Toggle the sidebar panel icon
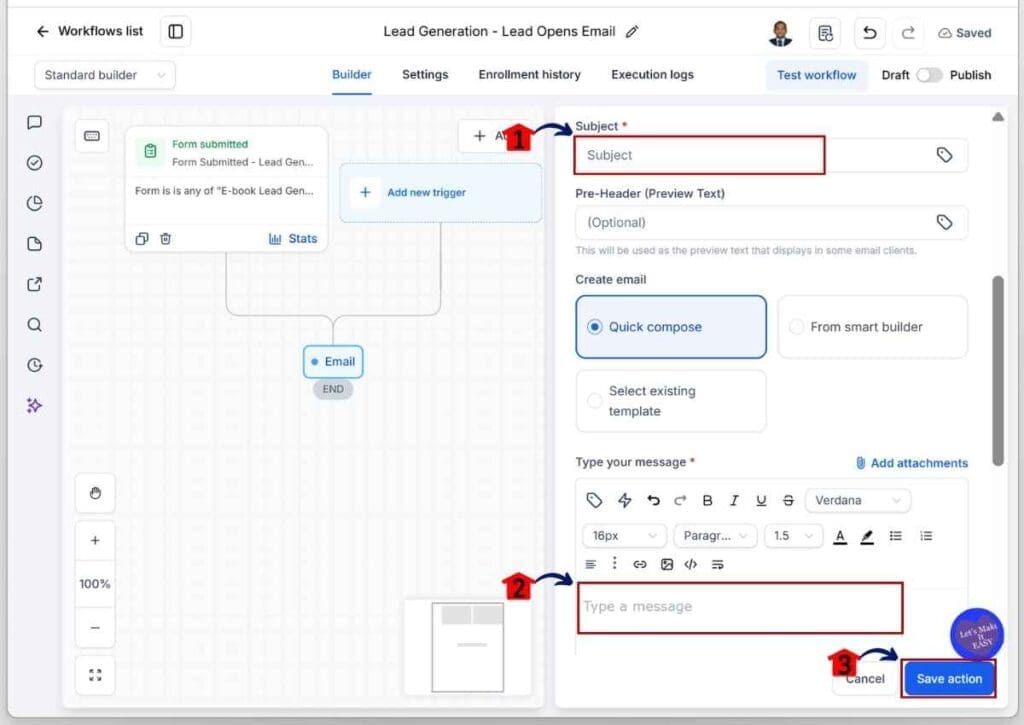 (176, 31)
